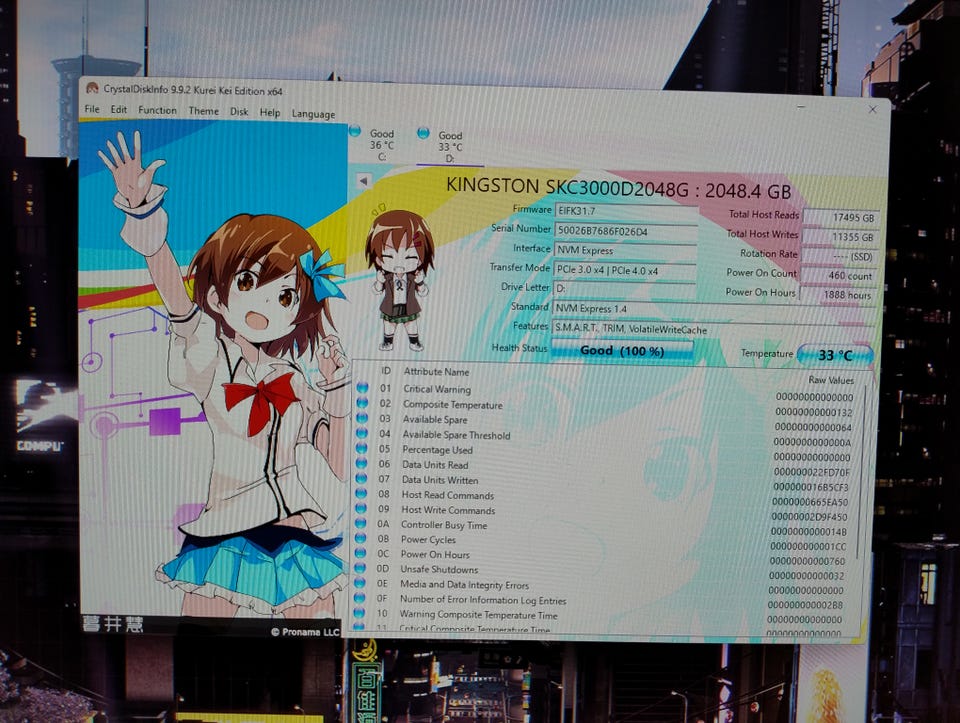Click the Power On Count value 460 count
960x723 pixels.
tap(837, 275)
